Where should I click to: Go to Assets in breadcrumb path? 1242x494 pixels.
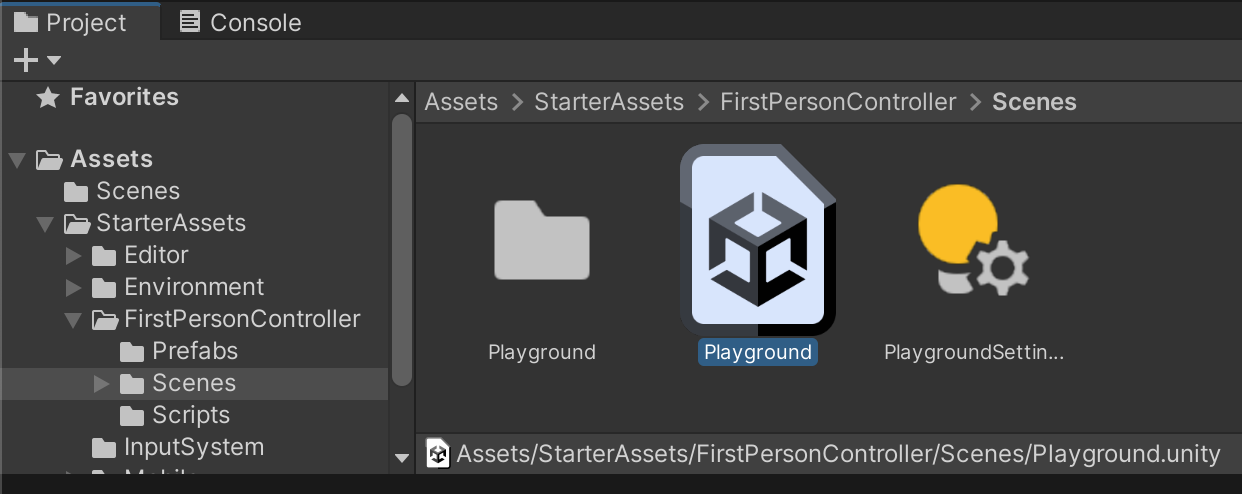(x=461, y=102)
